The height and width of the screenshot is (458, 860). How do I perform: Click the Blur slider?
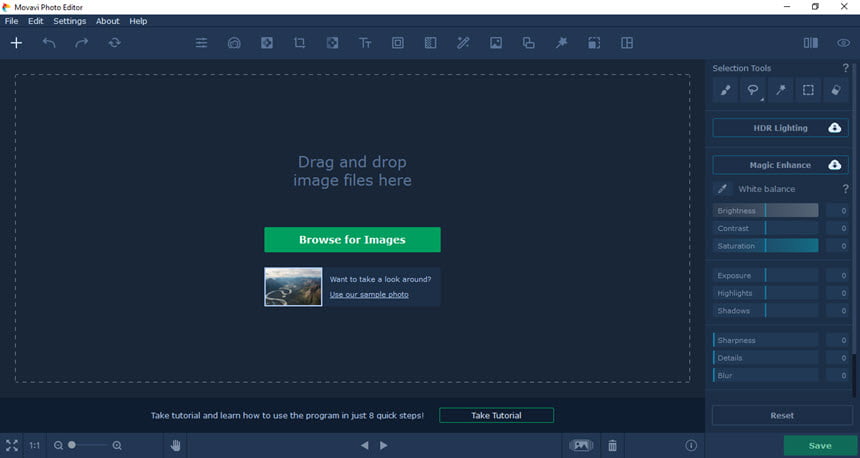pos(766,375)
